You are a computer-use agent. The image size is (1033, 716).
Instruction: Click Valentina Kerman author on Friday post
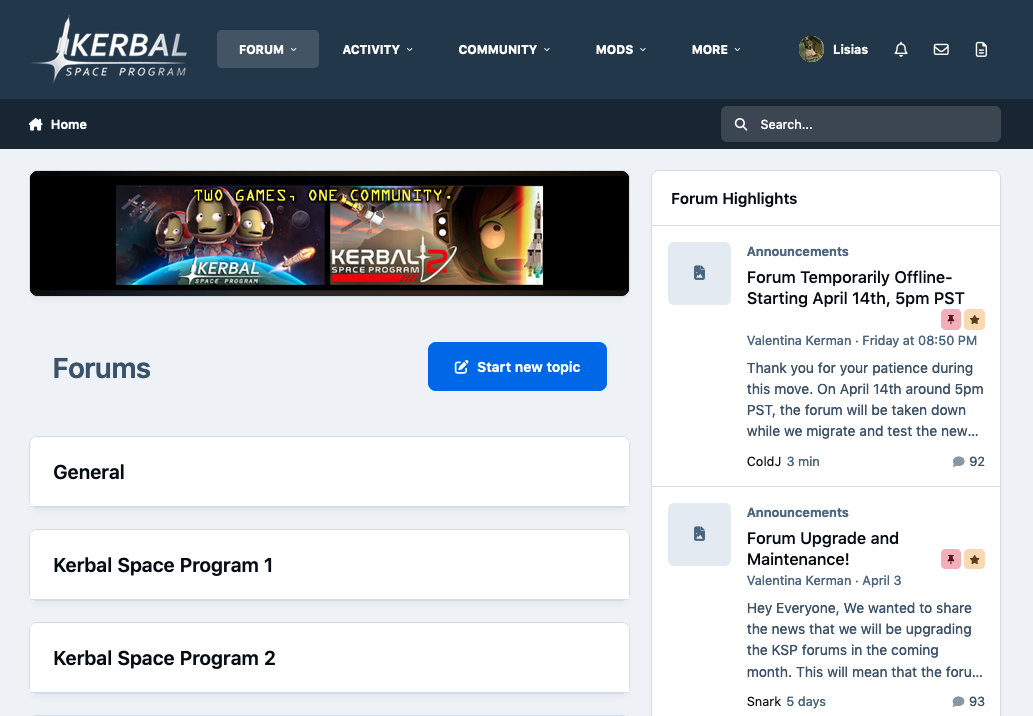798,341
